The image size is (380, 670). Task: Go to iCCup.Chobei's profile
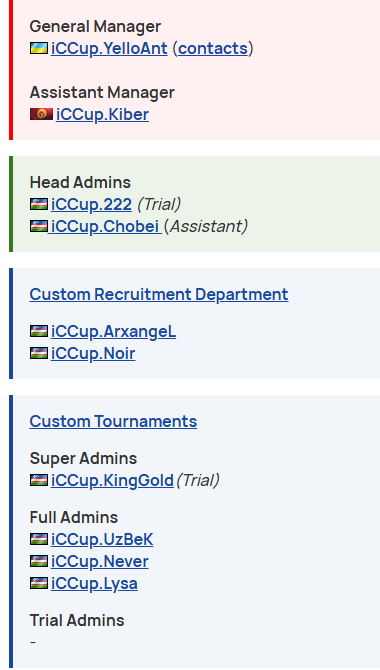tap(105, 226)
